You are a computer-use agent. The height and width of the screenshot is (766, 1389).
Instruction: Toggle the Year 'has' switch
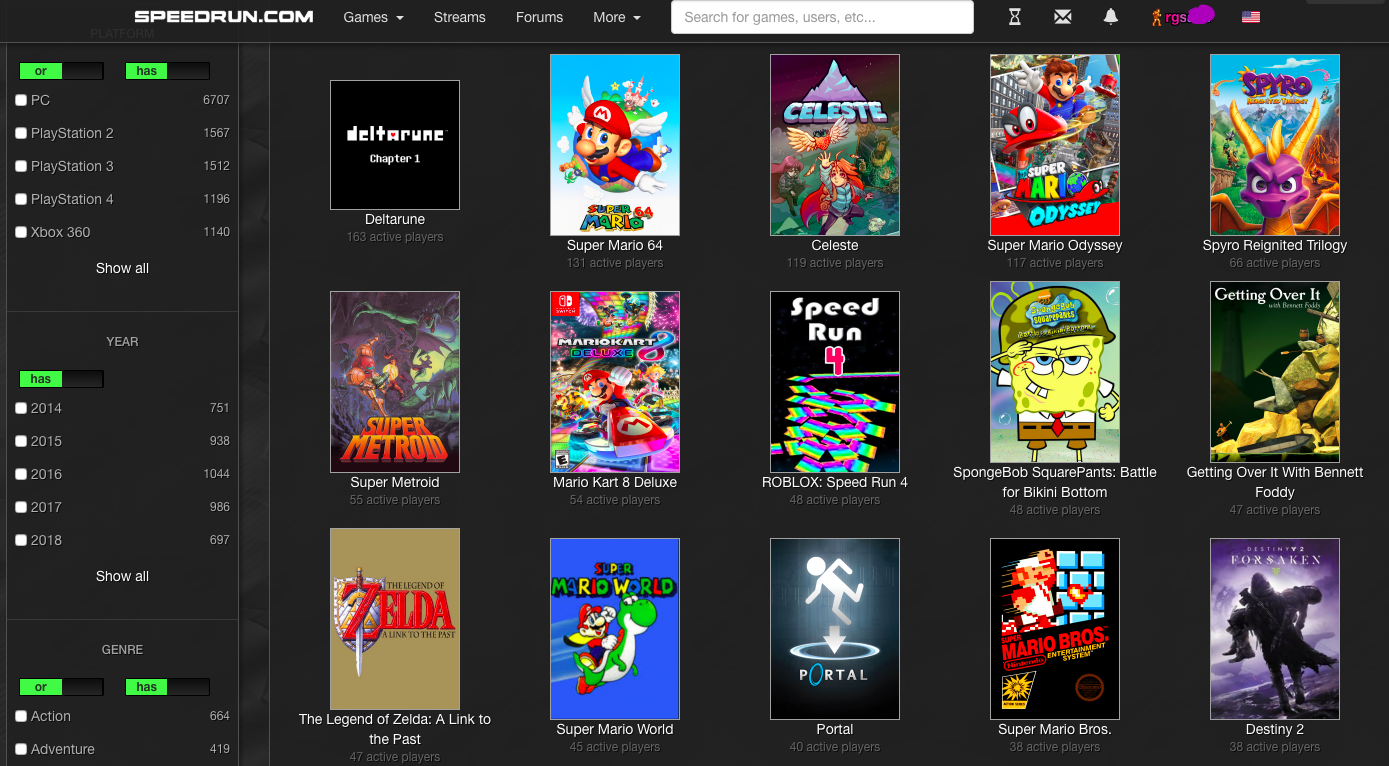tap(61, 379)
